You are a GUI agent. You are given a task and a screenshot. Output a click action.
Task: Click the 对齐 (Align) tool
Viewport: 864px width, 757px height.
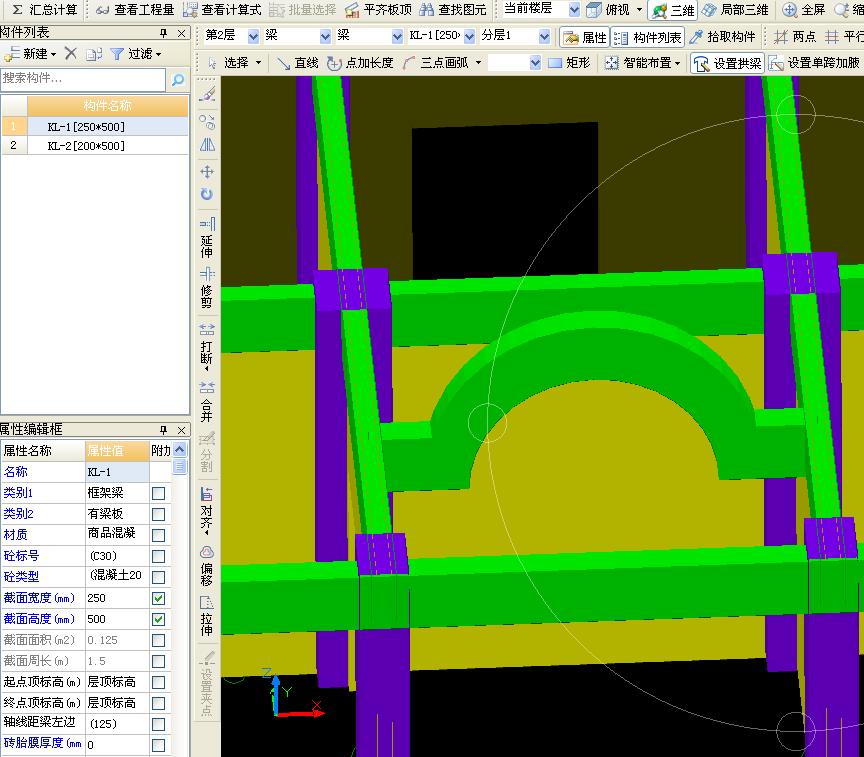pos(207,509)
